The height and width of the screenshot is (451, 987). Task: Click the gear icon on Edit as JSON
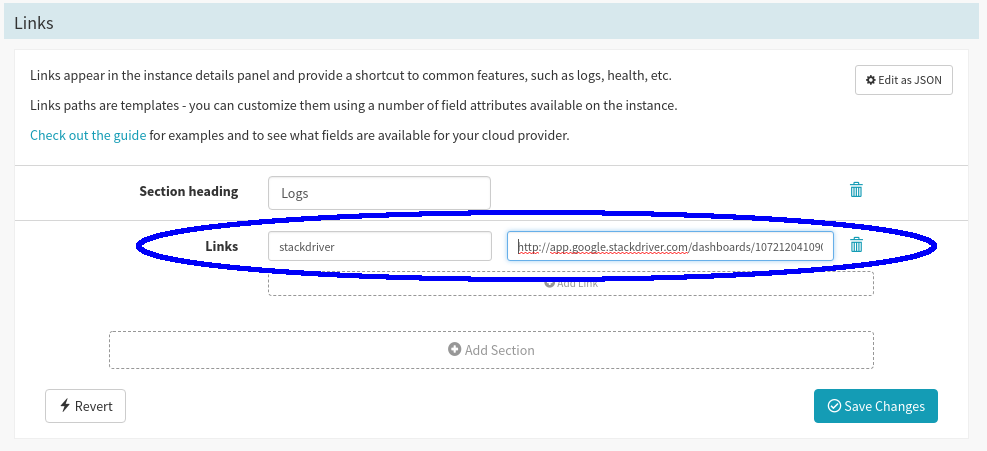[871, 80]
